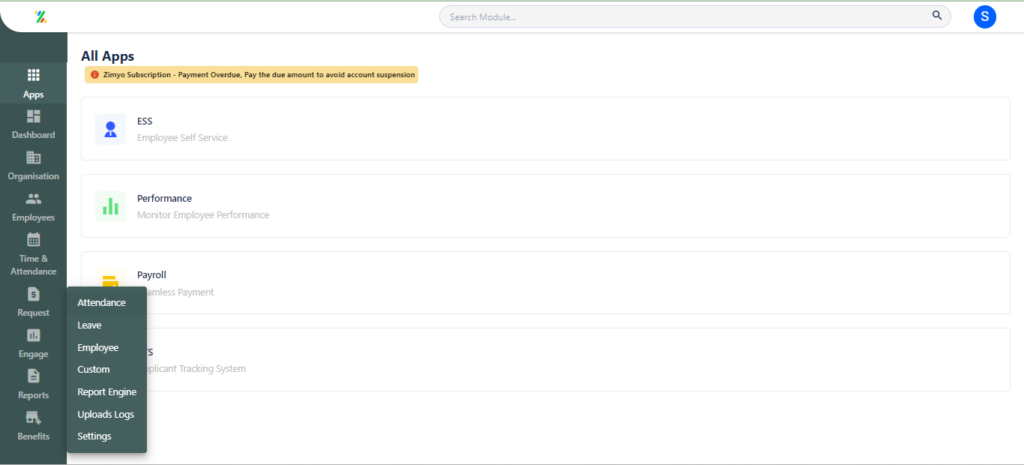Image resolution: width=1024 pixels, height=465 pixels.
Task: Select the Request sidebar icon
Action: tap(33, 294)
